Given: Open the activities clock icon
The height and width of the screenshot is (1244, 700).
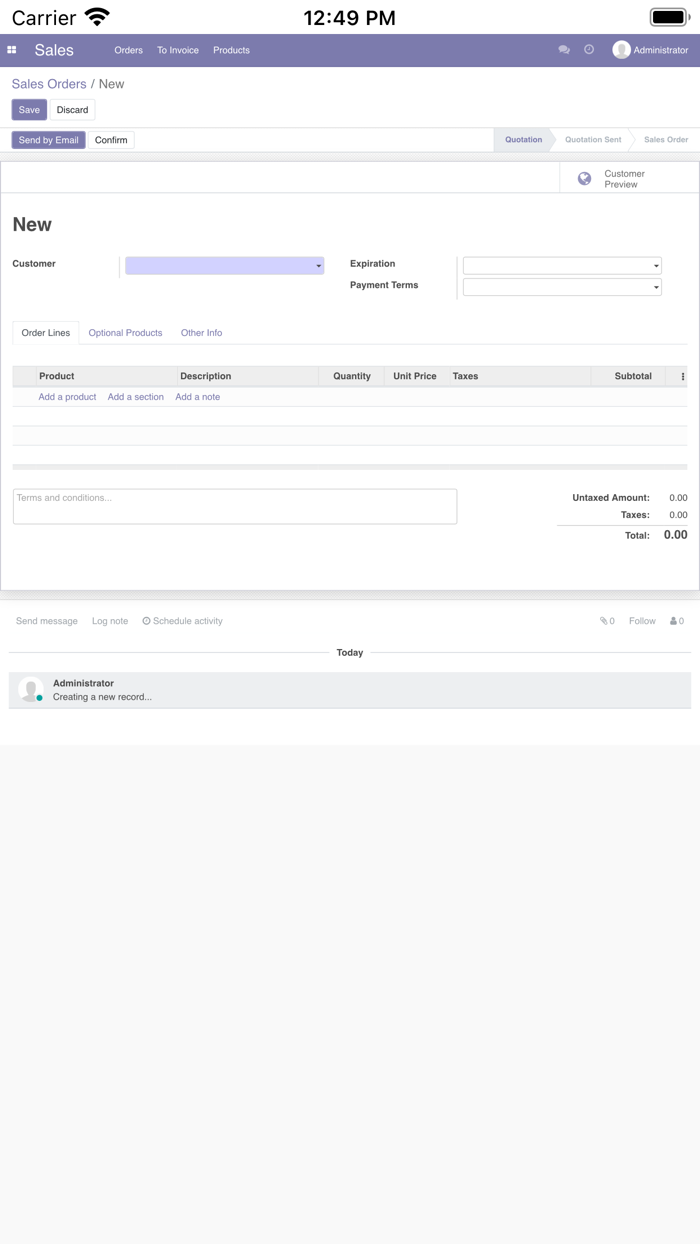Looking at the screenshot, I should pyautogui.click(x=589, y=50).
